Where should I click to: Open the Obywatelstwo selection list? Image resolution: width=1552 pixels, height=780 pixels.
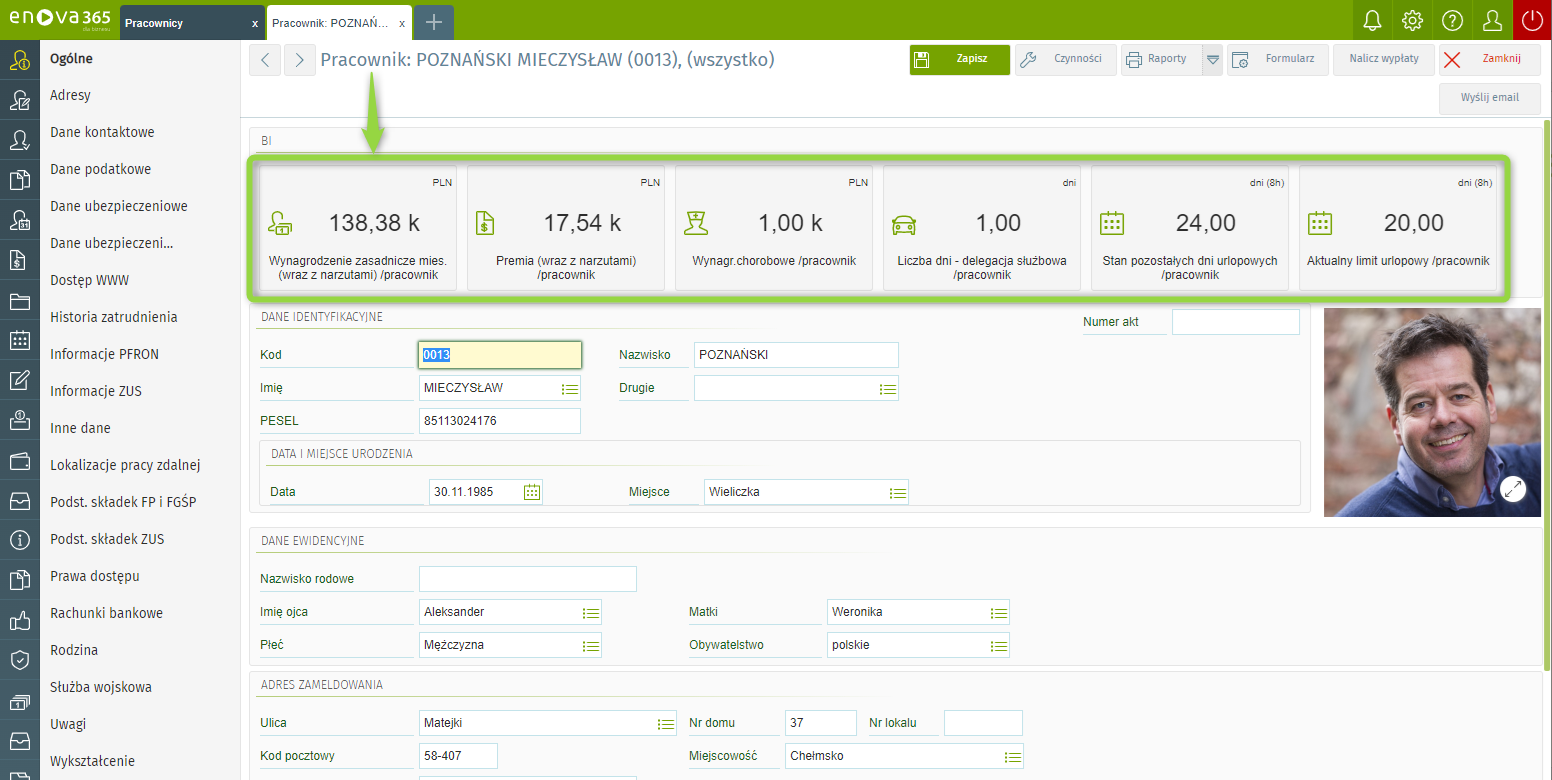(998, 646)
